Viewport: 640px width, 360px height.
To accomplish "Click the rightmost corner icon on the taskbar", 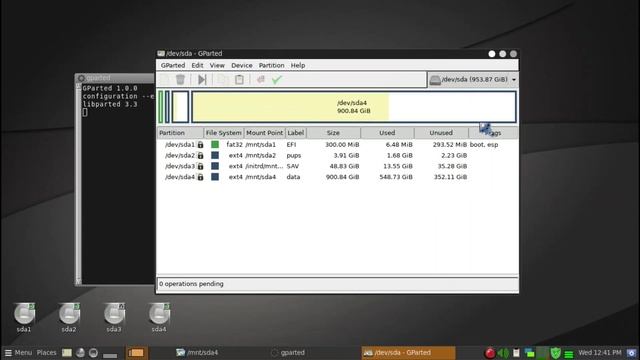I will click(631, 353).
